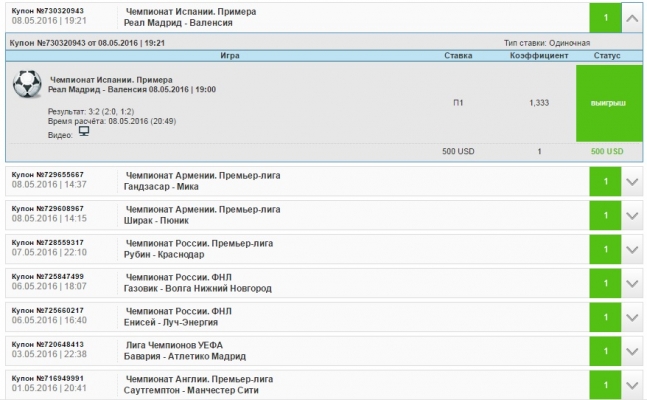Click the Чемпионат Англии. Премьер-лига label
This screenshot has width=647, height=400.
coord(199,379)
